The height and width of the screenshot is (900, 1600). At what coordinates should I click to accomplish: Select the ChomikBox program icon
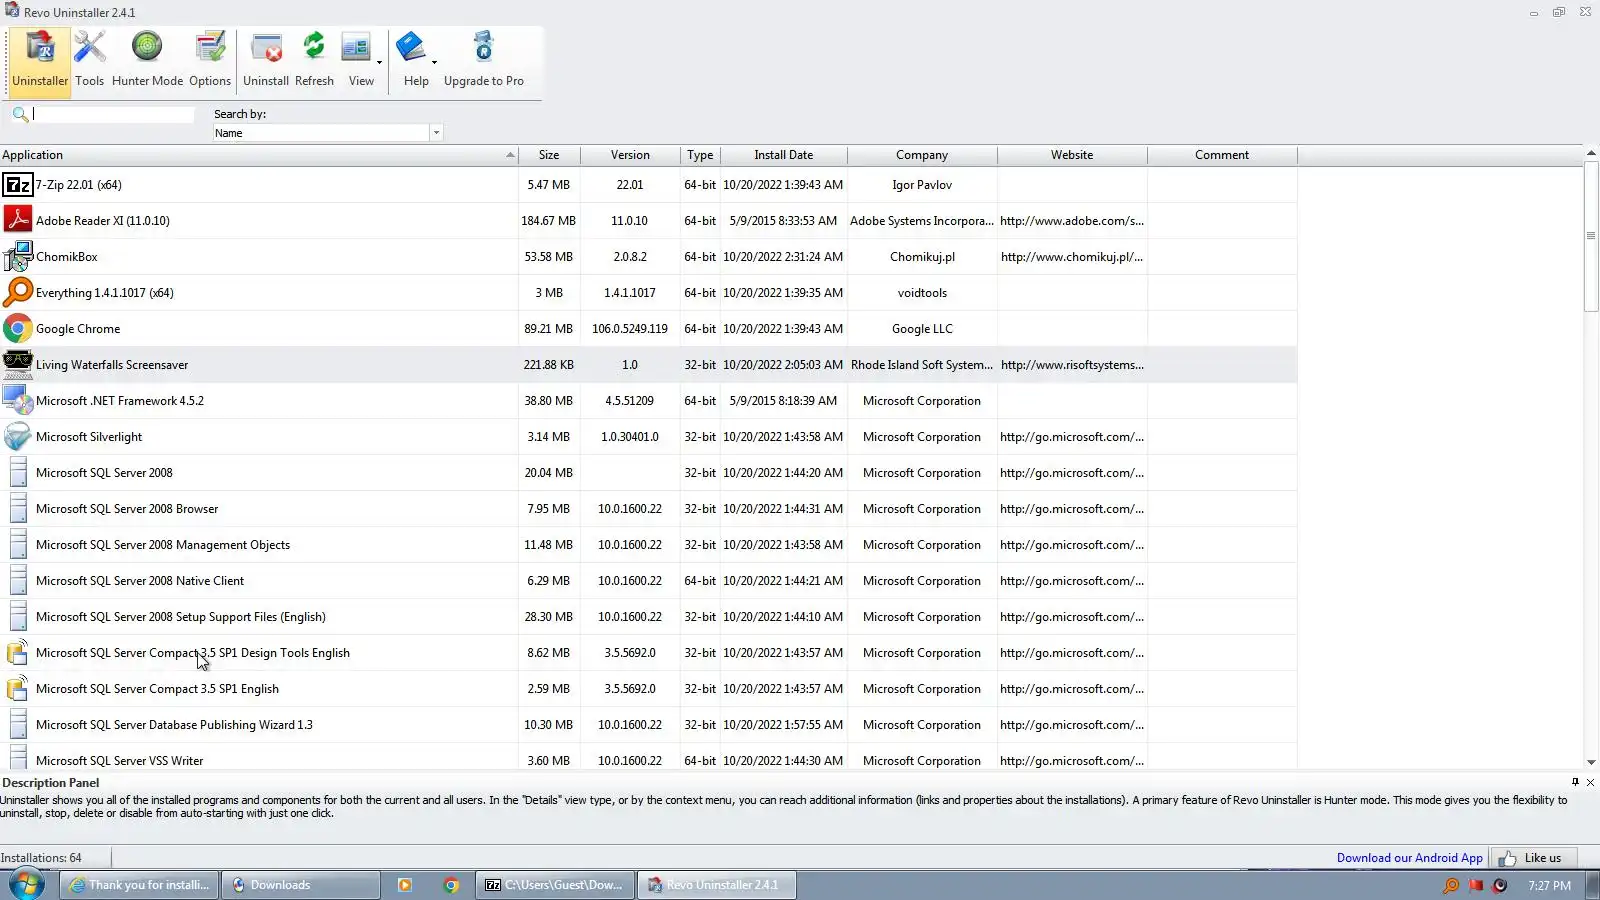tap(17, 257)
